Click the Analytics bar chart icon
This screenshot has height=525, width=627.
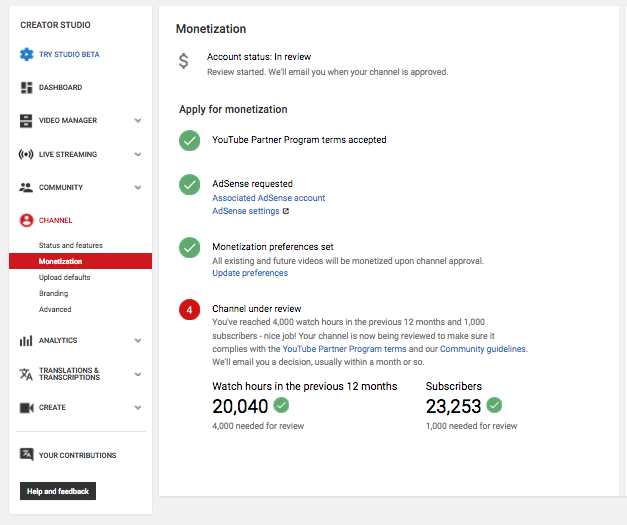point(26,341)
